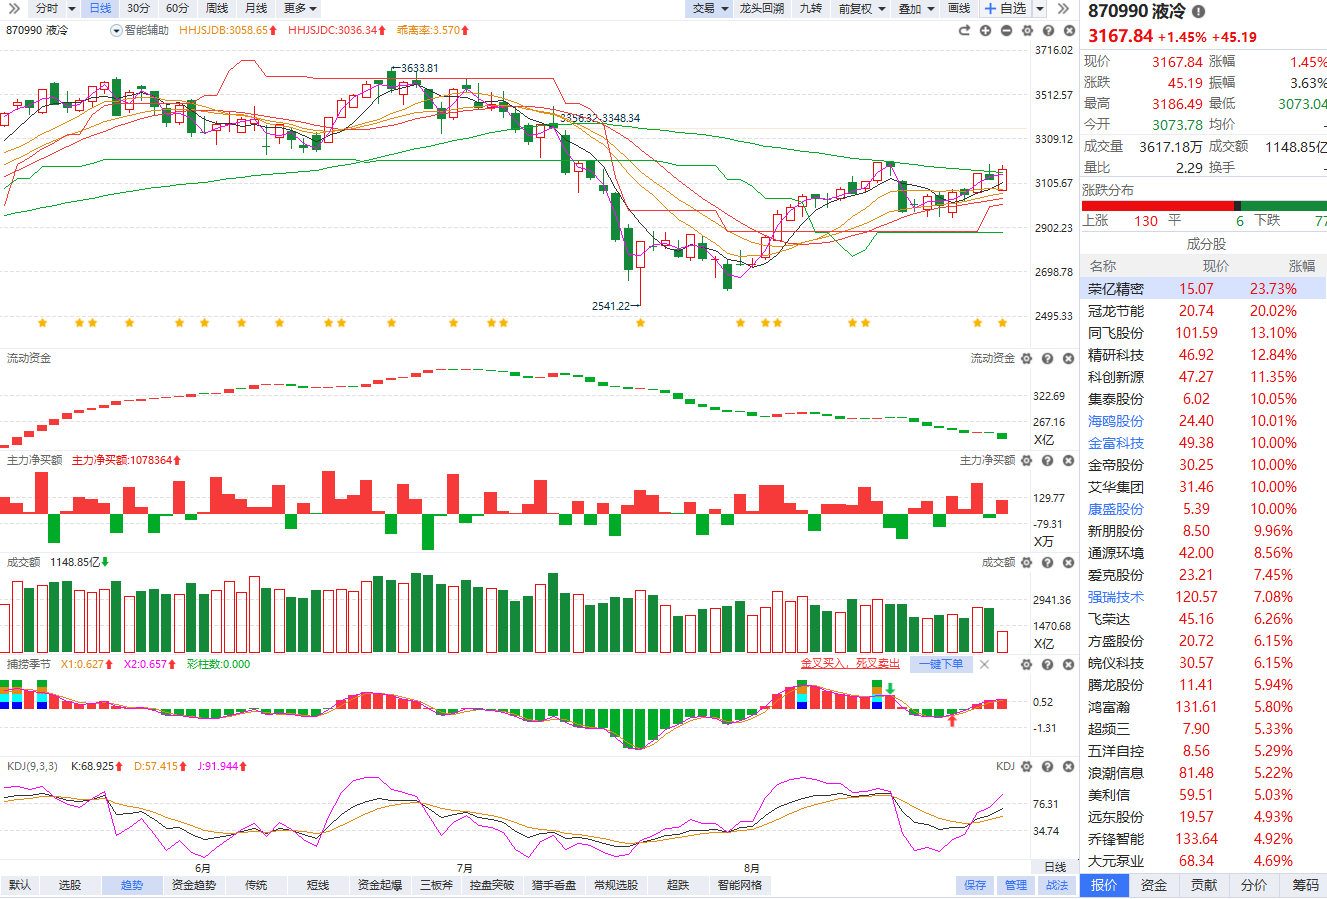The image size is (1327, 899).
Task: Click info icon next to 870990 液冷 title
Action: (1198, 12)
